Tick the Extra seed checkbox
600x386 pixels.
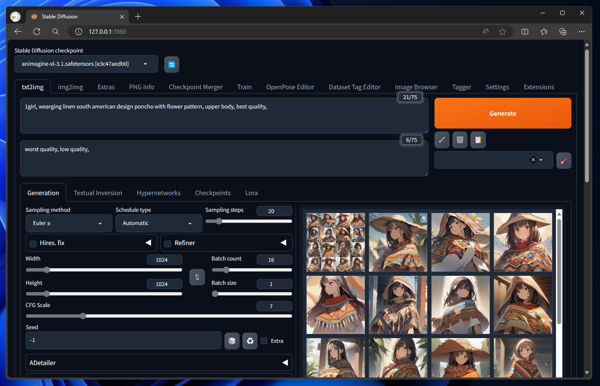(264, 341)
